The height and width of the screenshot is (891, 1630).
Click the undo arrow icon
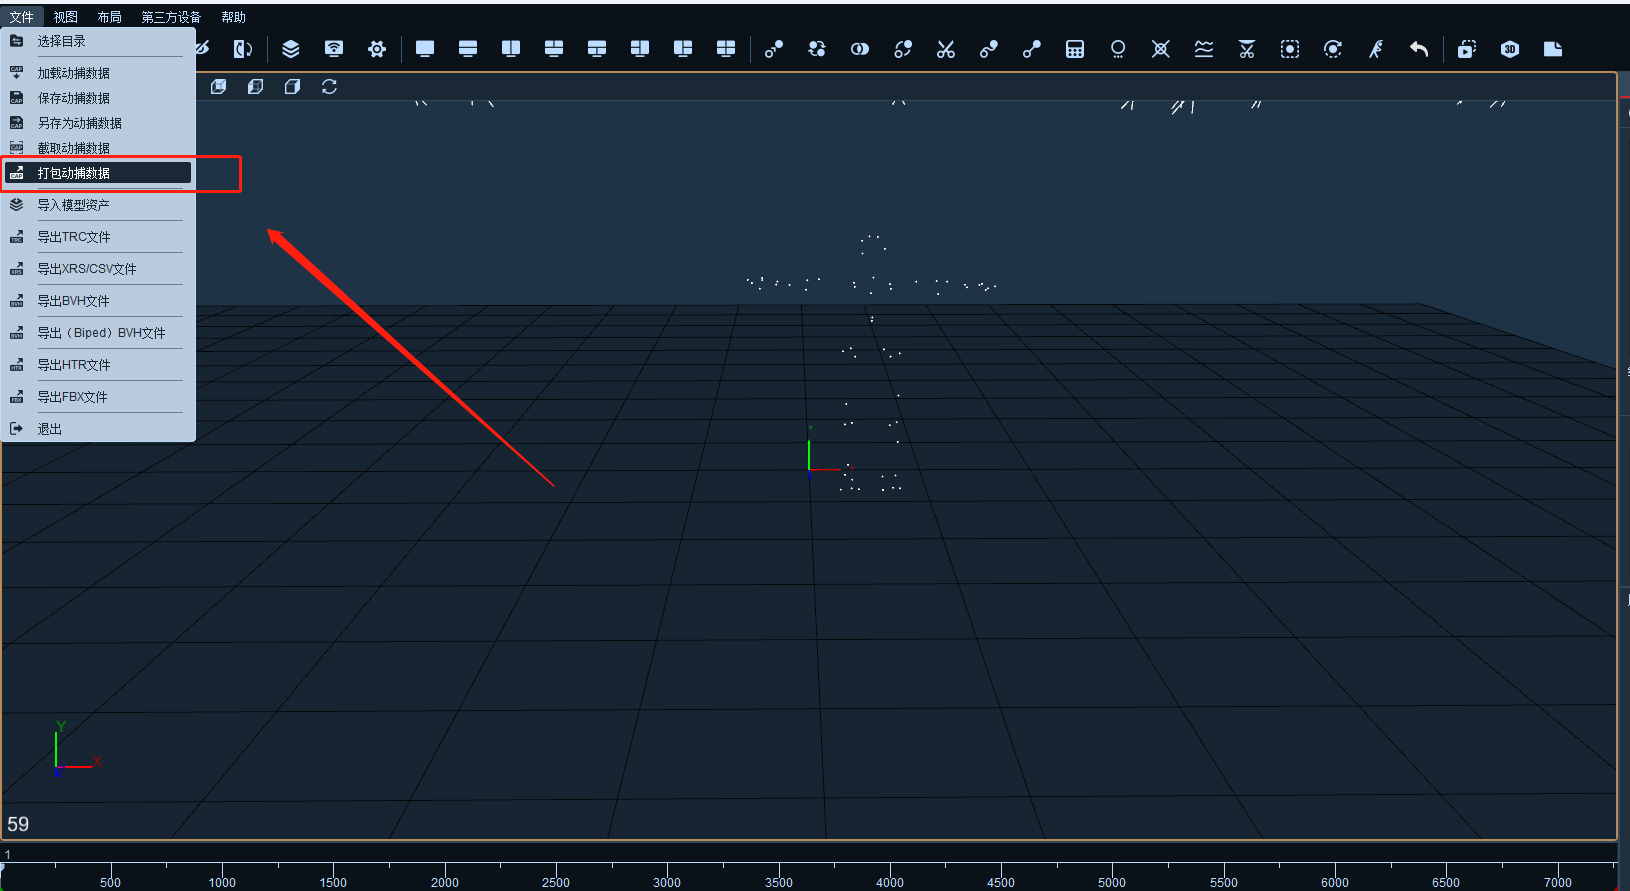1418,49
